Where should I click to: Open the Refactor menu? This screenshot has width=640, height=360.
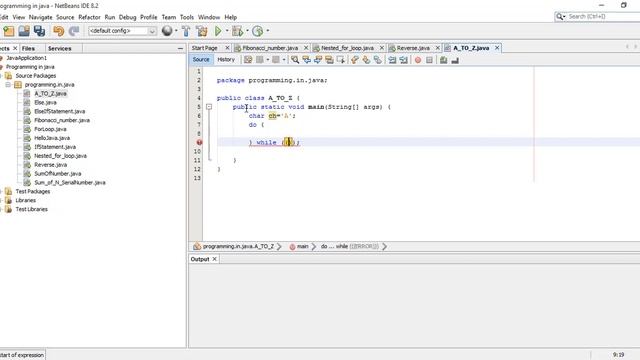[89, 17]
